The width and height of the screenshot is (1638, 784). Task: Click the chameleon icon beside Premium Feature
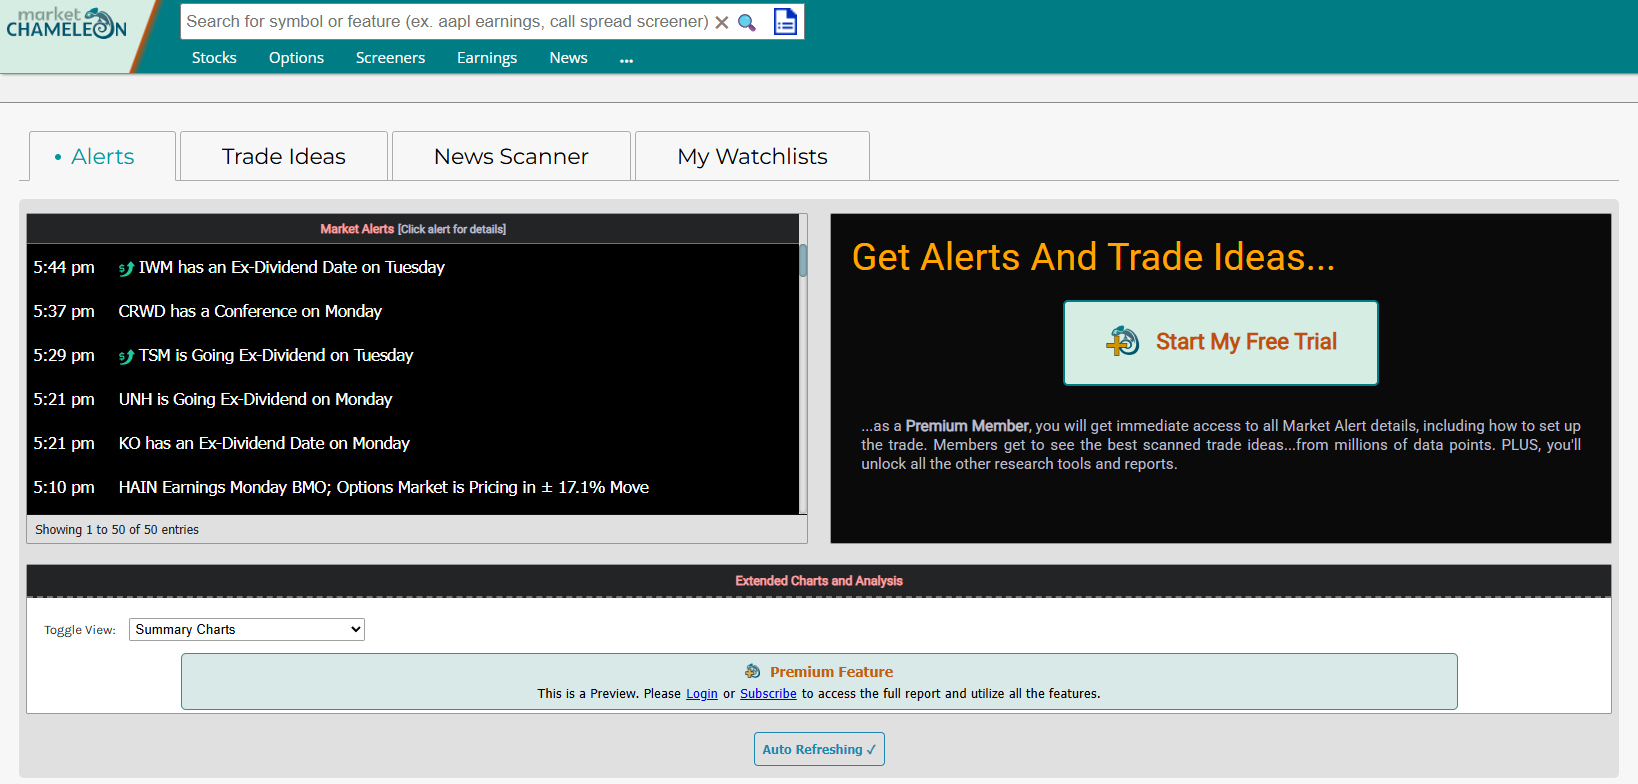[x=753, y=672]
